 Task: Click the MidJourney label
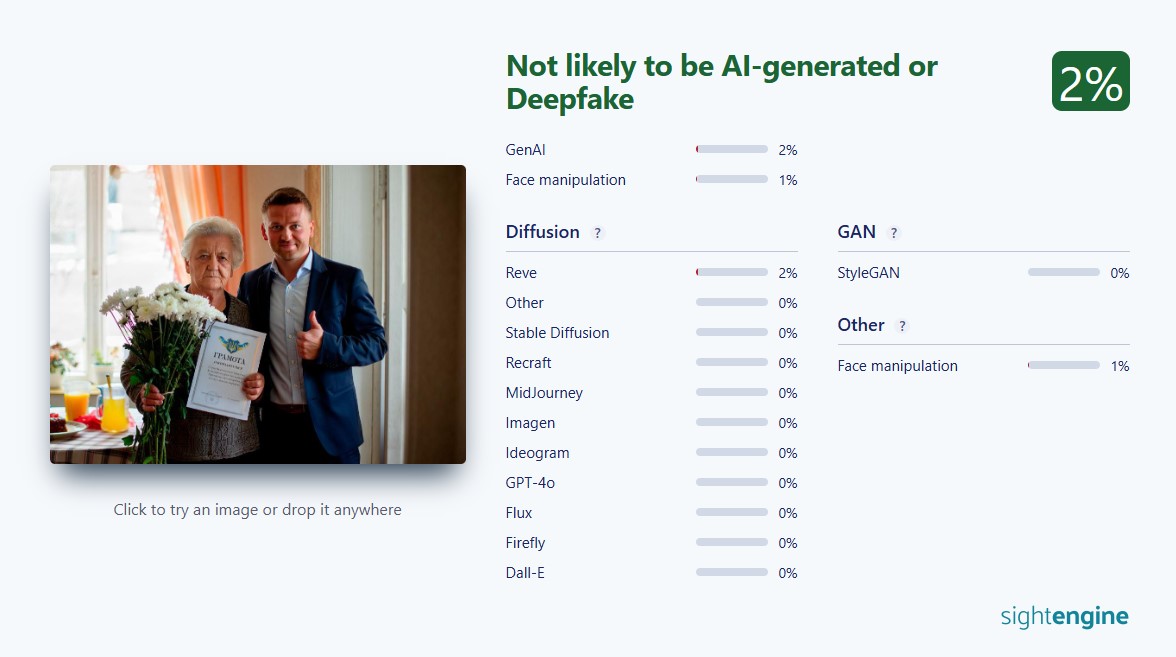[544, 393]
